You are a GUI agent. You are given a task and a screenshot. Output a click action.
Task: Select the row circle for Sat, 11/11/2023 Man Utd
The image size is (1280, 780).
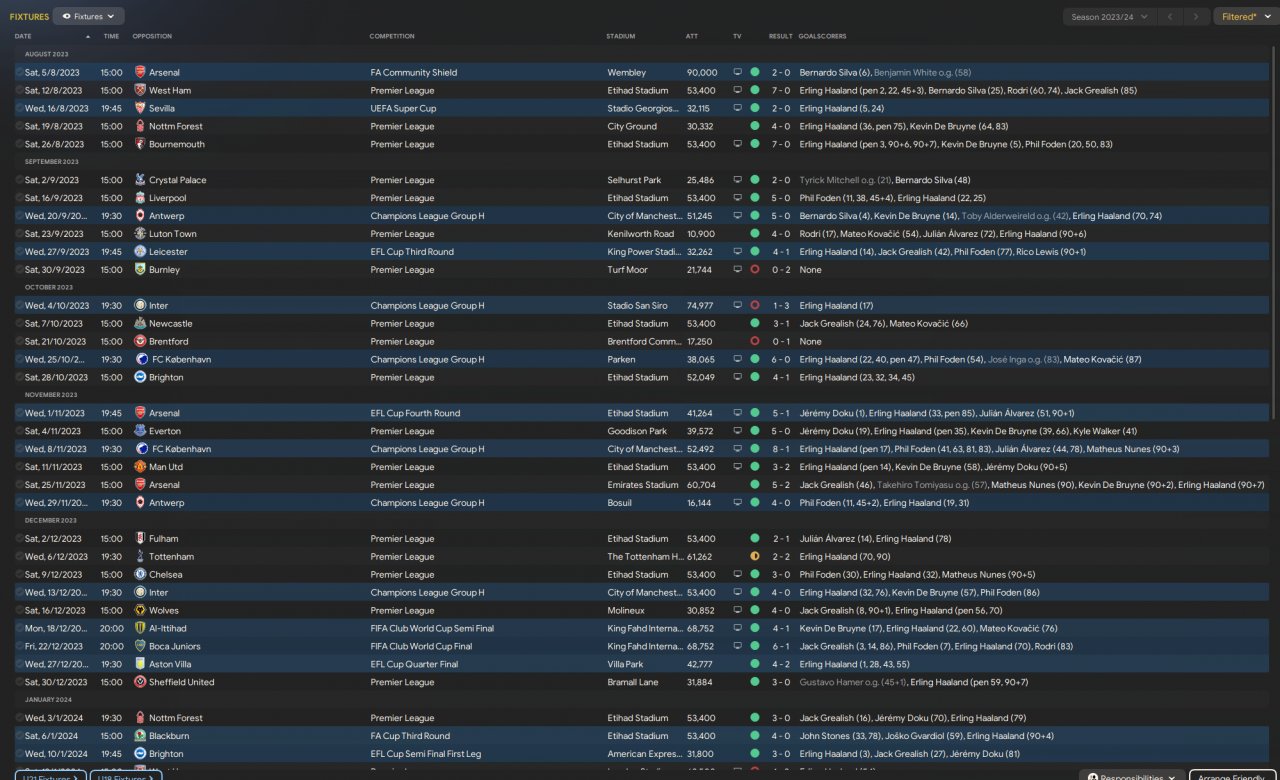coord(18,468)
